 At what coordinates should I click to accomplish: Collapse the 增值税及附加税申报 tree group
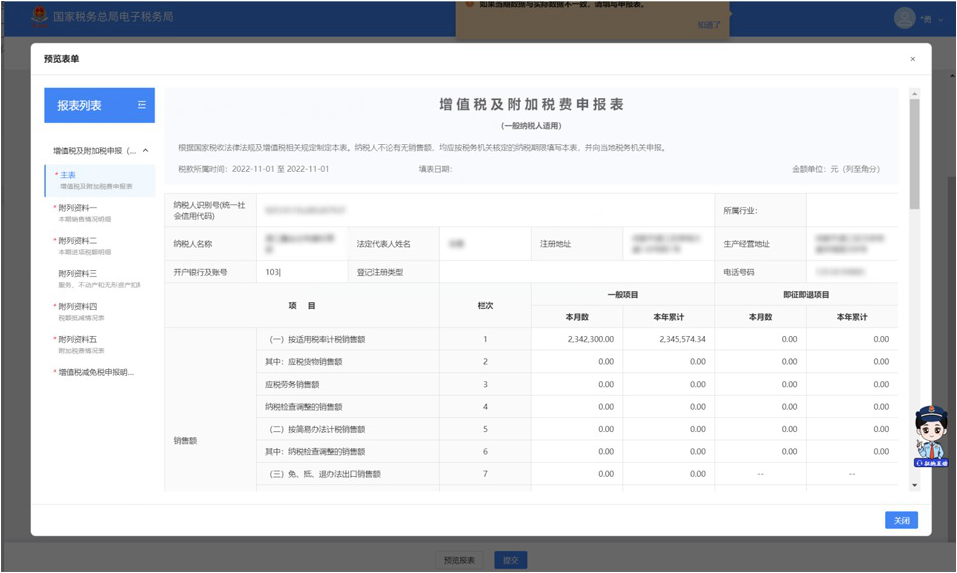pyautogui.click(x=146, y=151)
